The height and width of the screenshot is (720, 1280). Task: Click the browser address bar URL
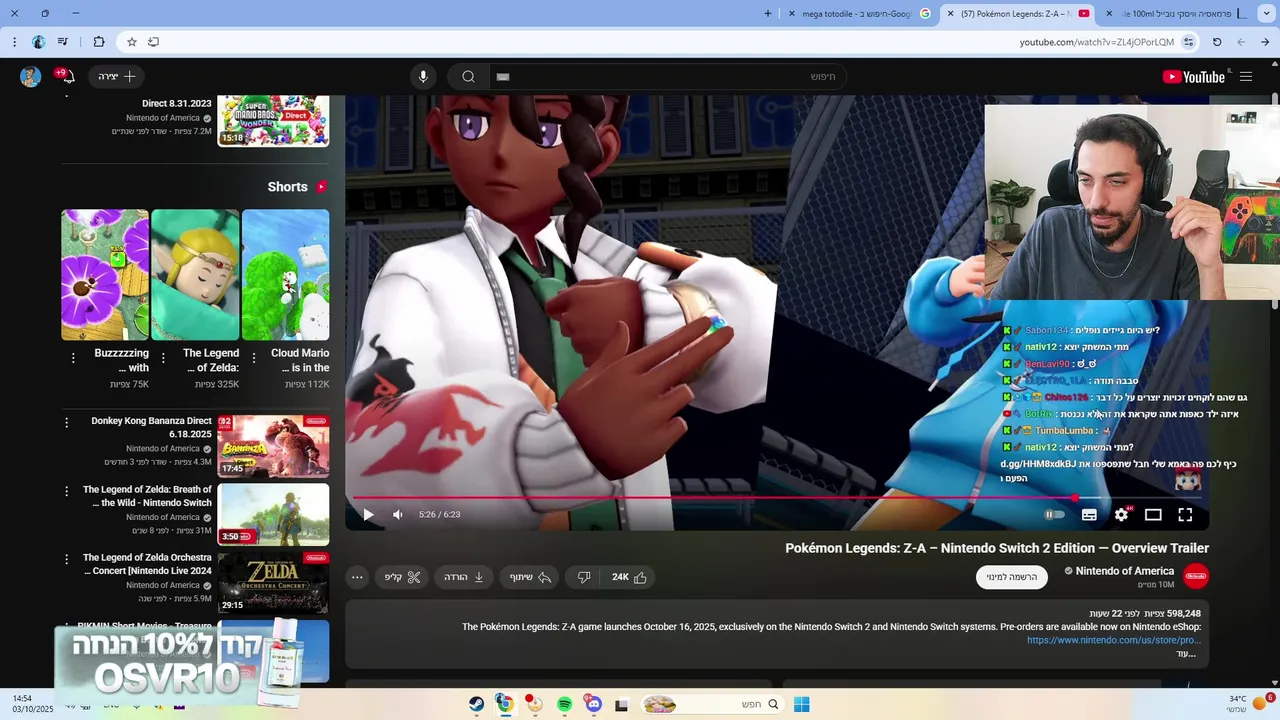tap(1097, 42)
